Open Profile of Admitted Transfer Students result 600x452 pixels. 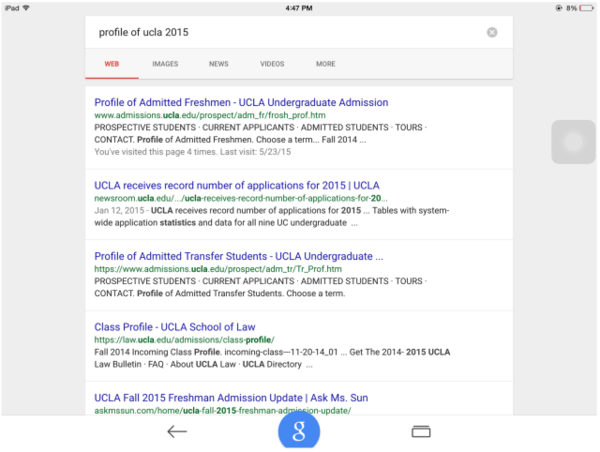click(x=239, y=256)
